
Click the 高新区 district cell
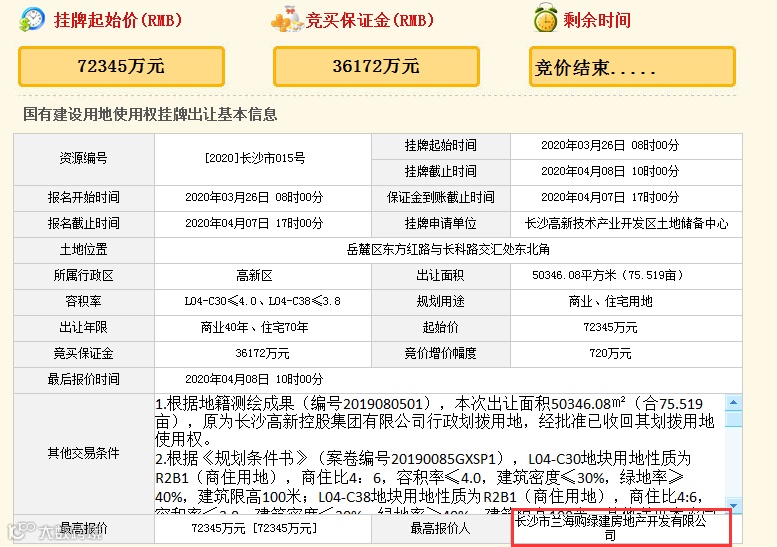coord(263,276)
